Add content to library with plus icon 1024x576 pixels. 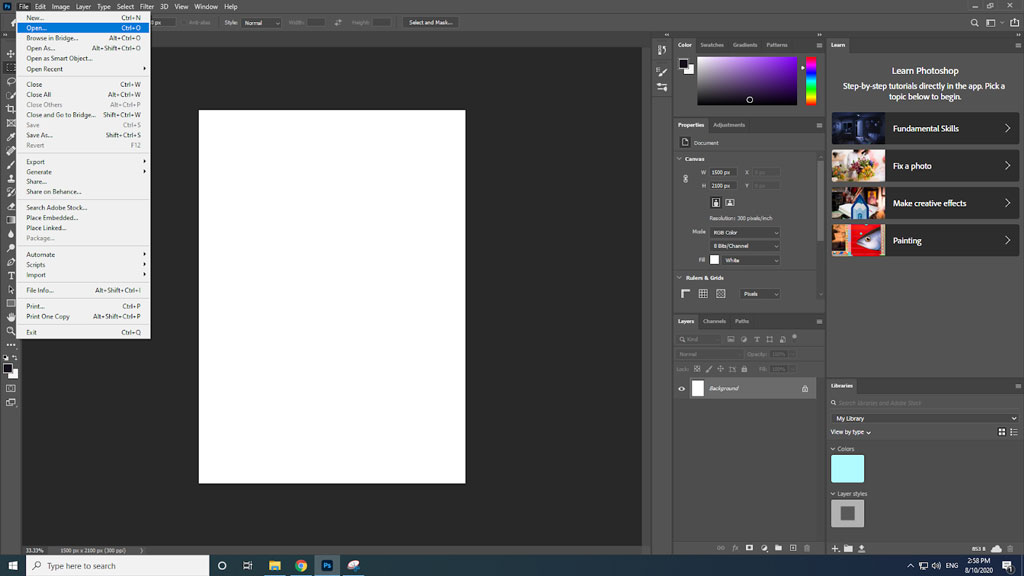pyautogui.click(x=835, y=549)
